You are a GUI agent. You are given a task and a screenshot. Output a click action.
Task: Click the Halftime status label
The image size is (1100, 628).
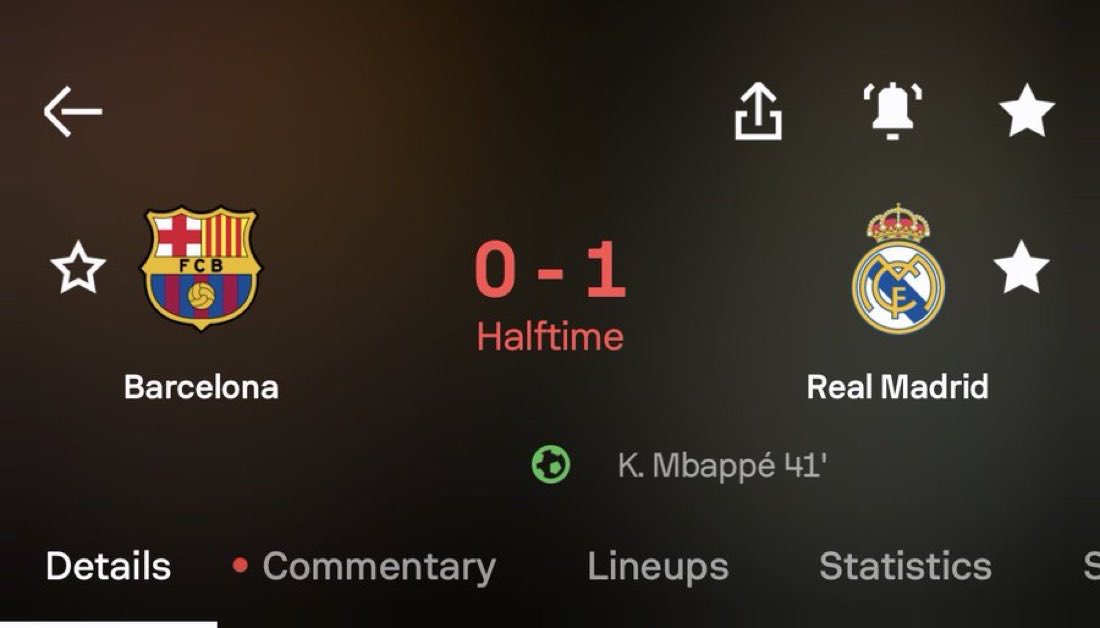tap(550, 337)
